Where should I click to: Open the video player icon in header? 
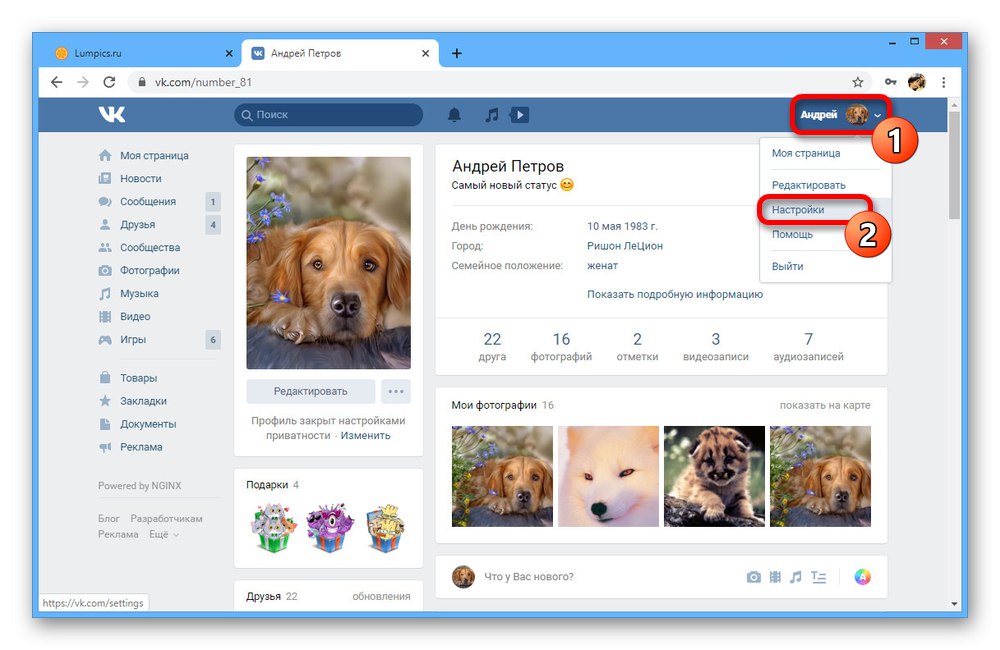click(519, 115)
